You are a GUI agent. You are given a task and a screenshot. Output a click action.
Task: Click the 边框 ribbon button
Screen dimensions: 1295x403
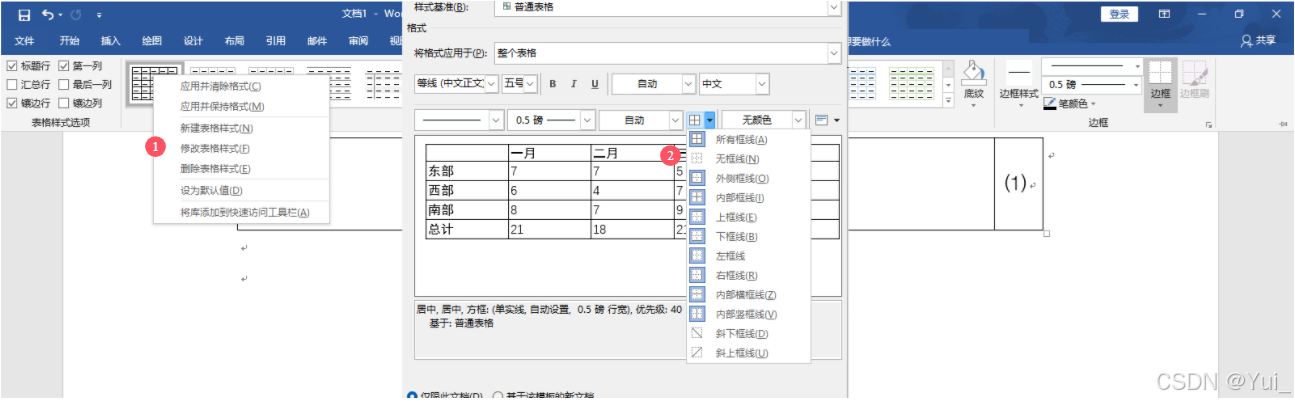[1160, 84]
